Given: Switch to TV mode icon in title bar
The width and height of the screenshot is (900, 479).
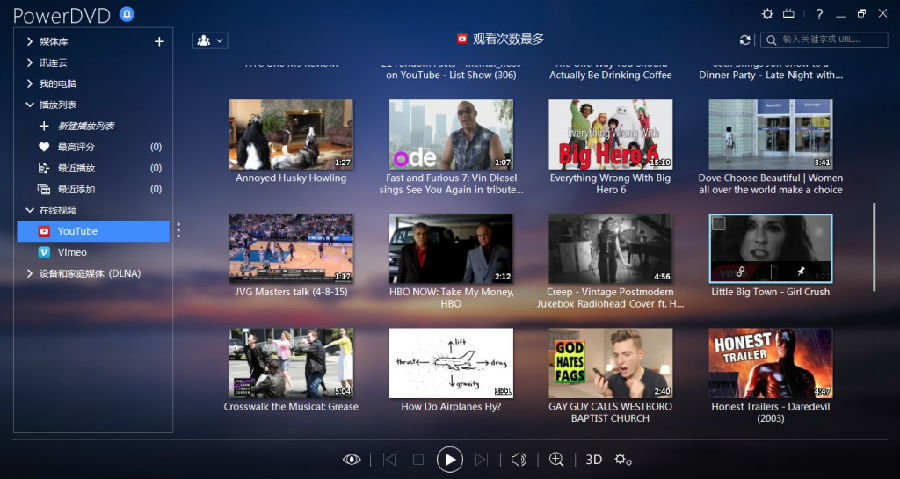Looking at the screenshot, I should click(x=789, y=14).
